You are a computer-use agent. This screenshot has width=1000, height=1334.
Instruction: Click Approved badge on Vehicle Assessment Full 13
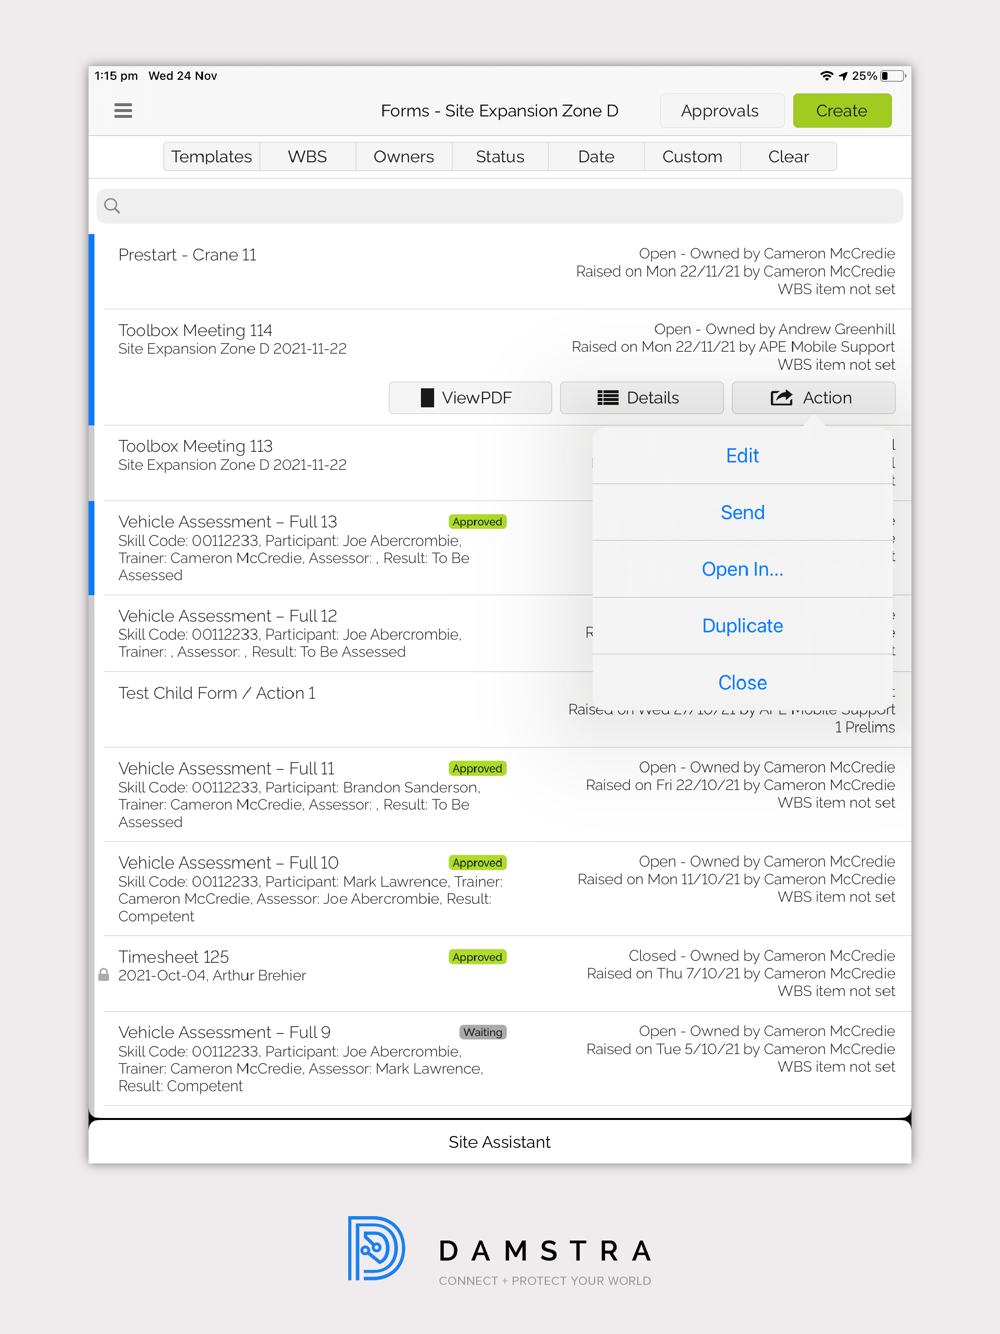point(477,522)
